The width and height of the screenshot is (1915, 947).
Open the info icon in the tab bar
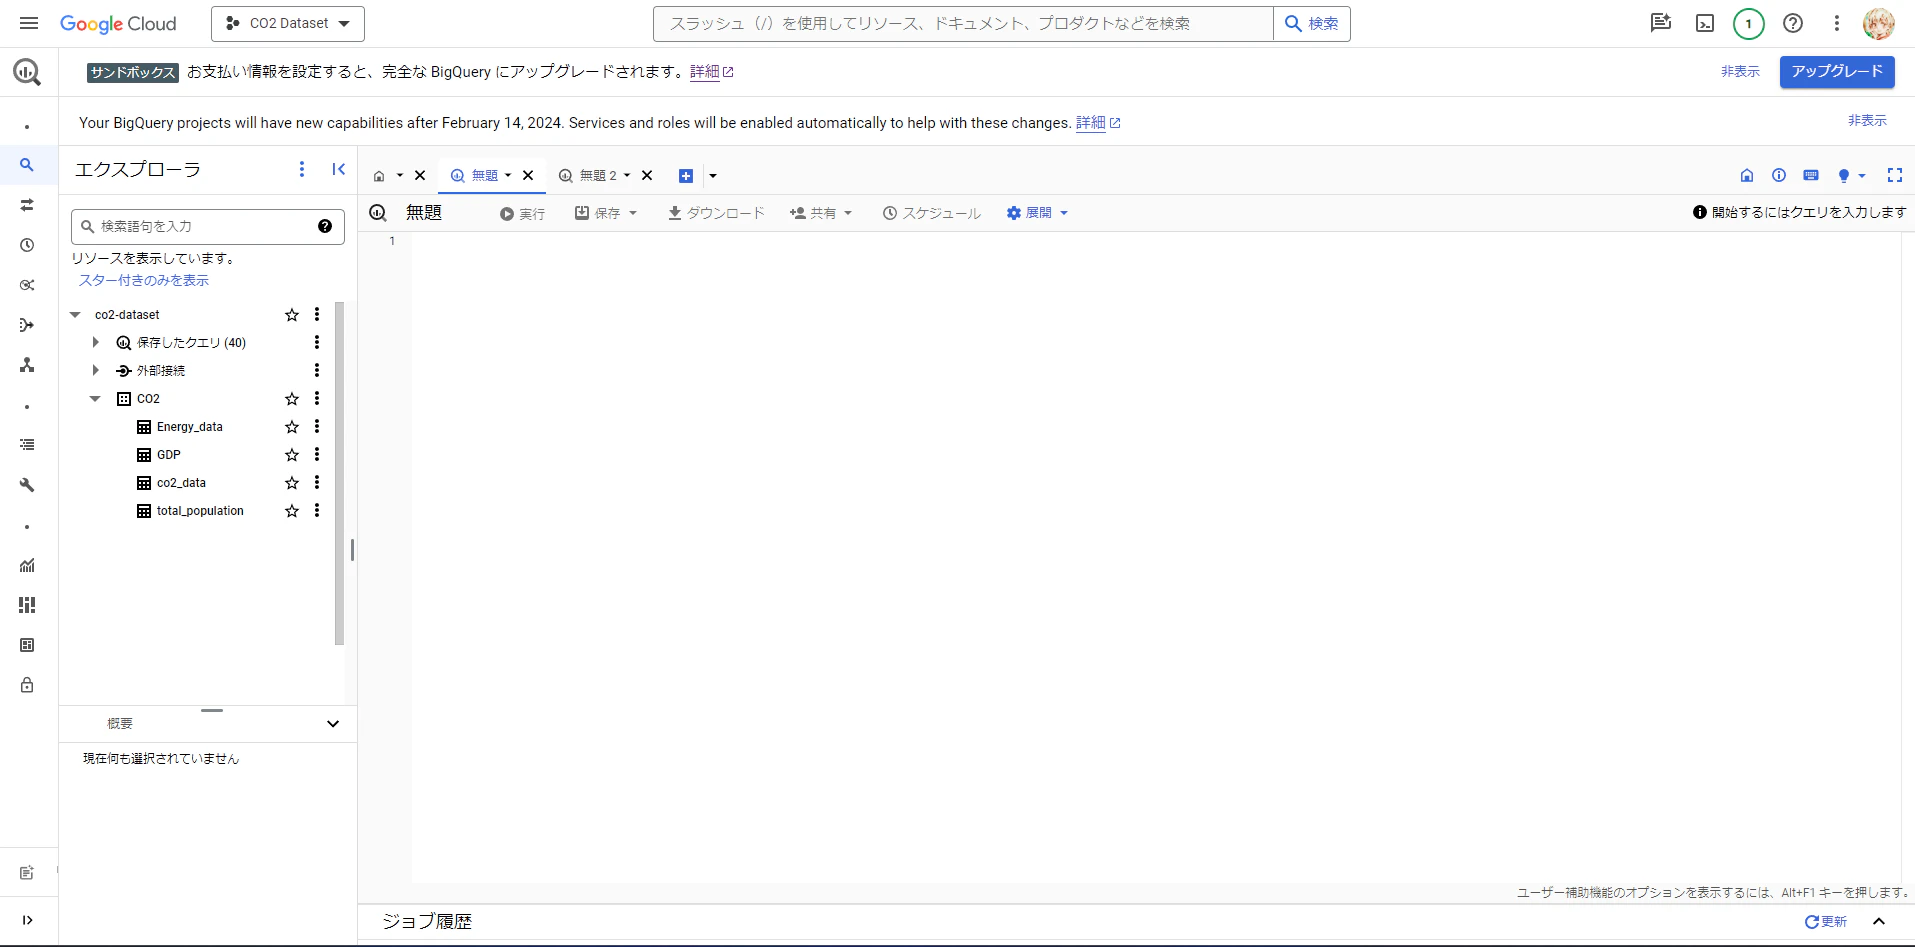pos(1779,175)
